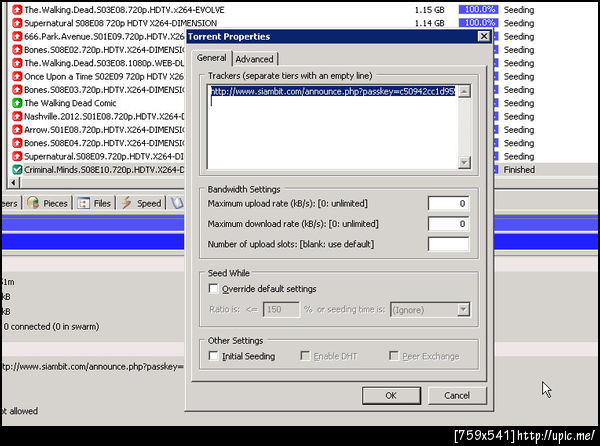600x446 pixels.
Task: Click up arrow of trackers scrollbar
Action: click(x=464, y=91)
